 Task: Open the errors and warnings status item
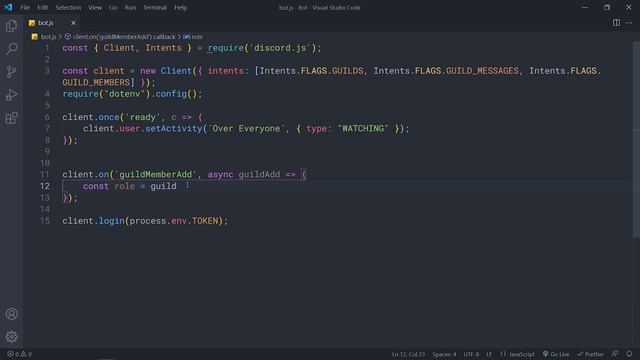[x=19, y=354]
